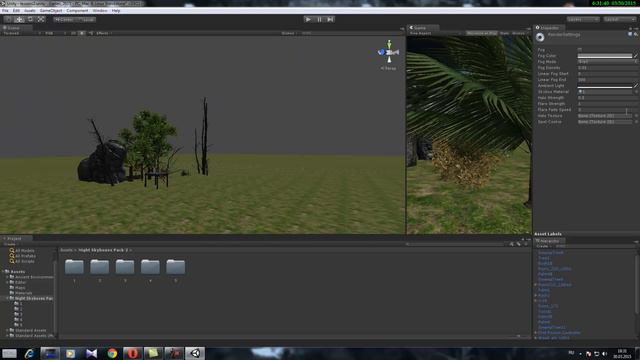This screenshot has height=360, width=640.
Task: Click the scene orientation gizmo
Action: coord(389,52)
